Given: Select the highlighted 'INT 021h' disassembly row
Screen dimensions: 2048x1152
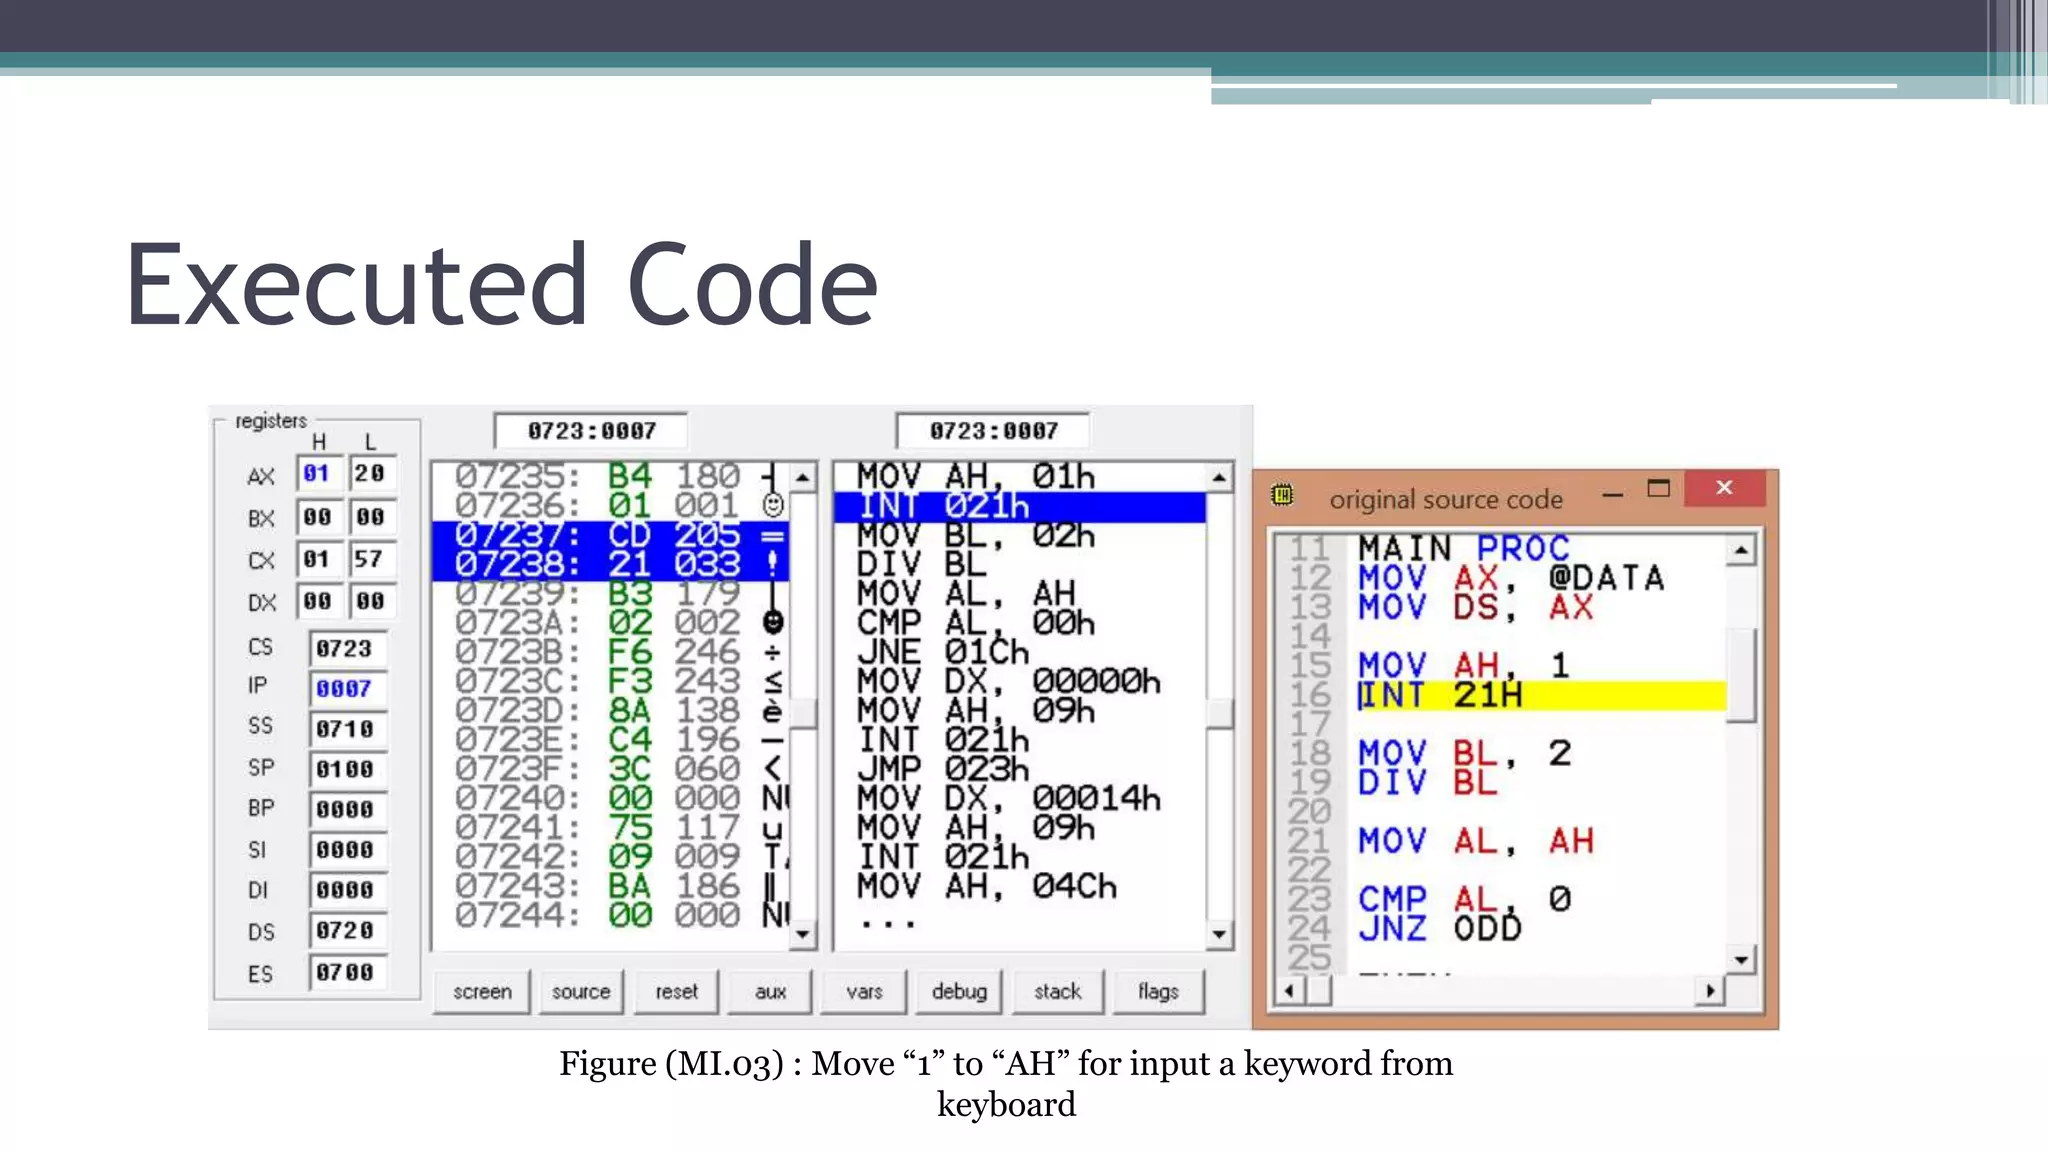Looking at the screenshot, I should 1020,506.
